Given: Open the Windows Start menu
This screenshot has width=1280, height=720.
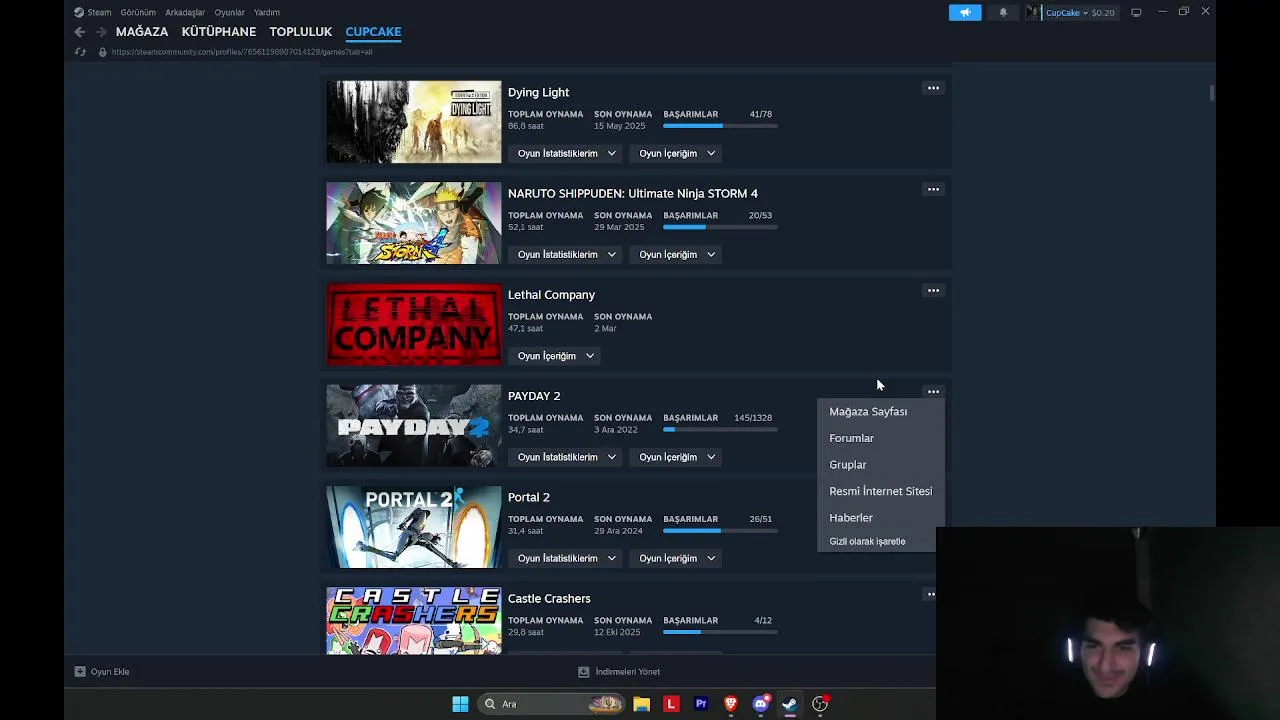Looking at the screenshot, I should (x=460, y=704).
